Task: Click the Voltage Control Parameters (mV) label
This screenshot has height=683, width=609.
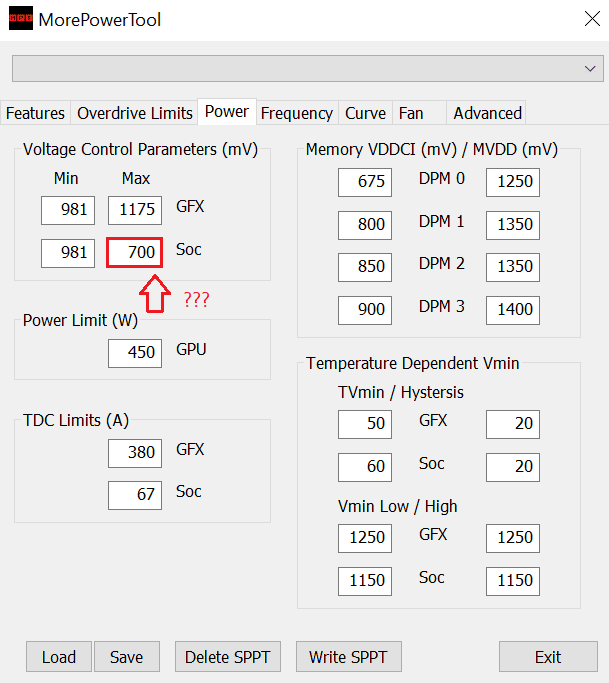Action: click(140, 150)
